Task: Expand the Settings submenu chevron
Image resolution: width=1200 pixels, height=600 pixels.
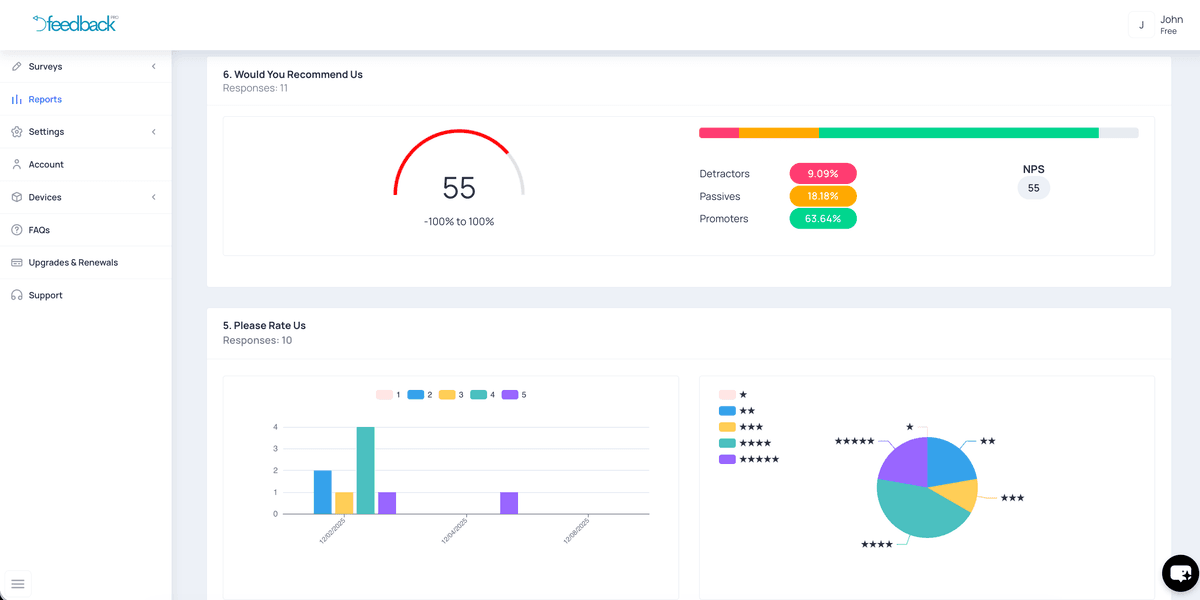Action: point(153,132)
